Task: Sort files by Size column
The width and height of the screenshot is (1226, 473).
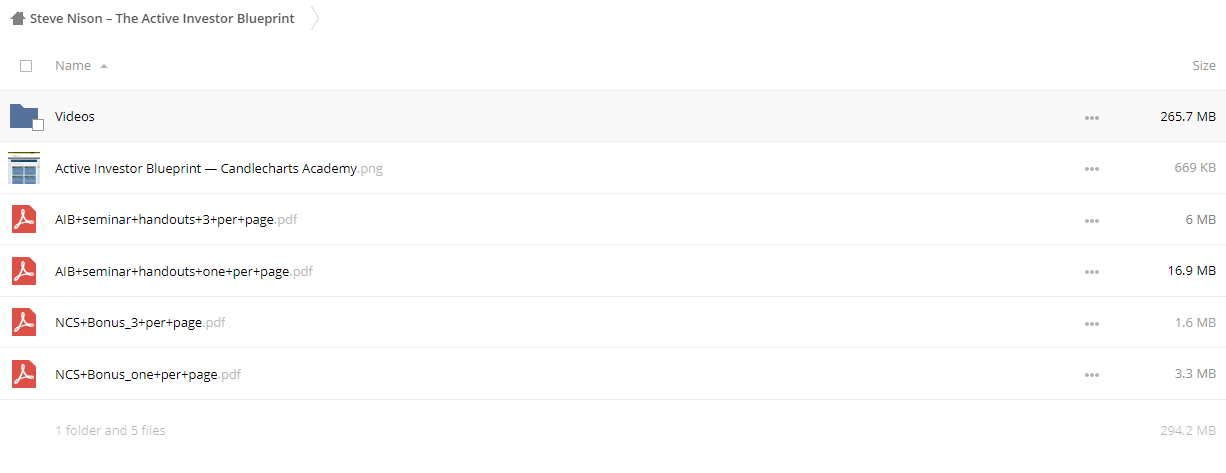Action: pyautogui.click(x=1204, y=66)
